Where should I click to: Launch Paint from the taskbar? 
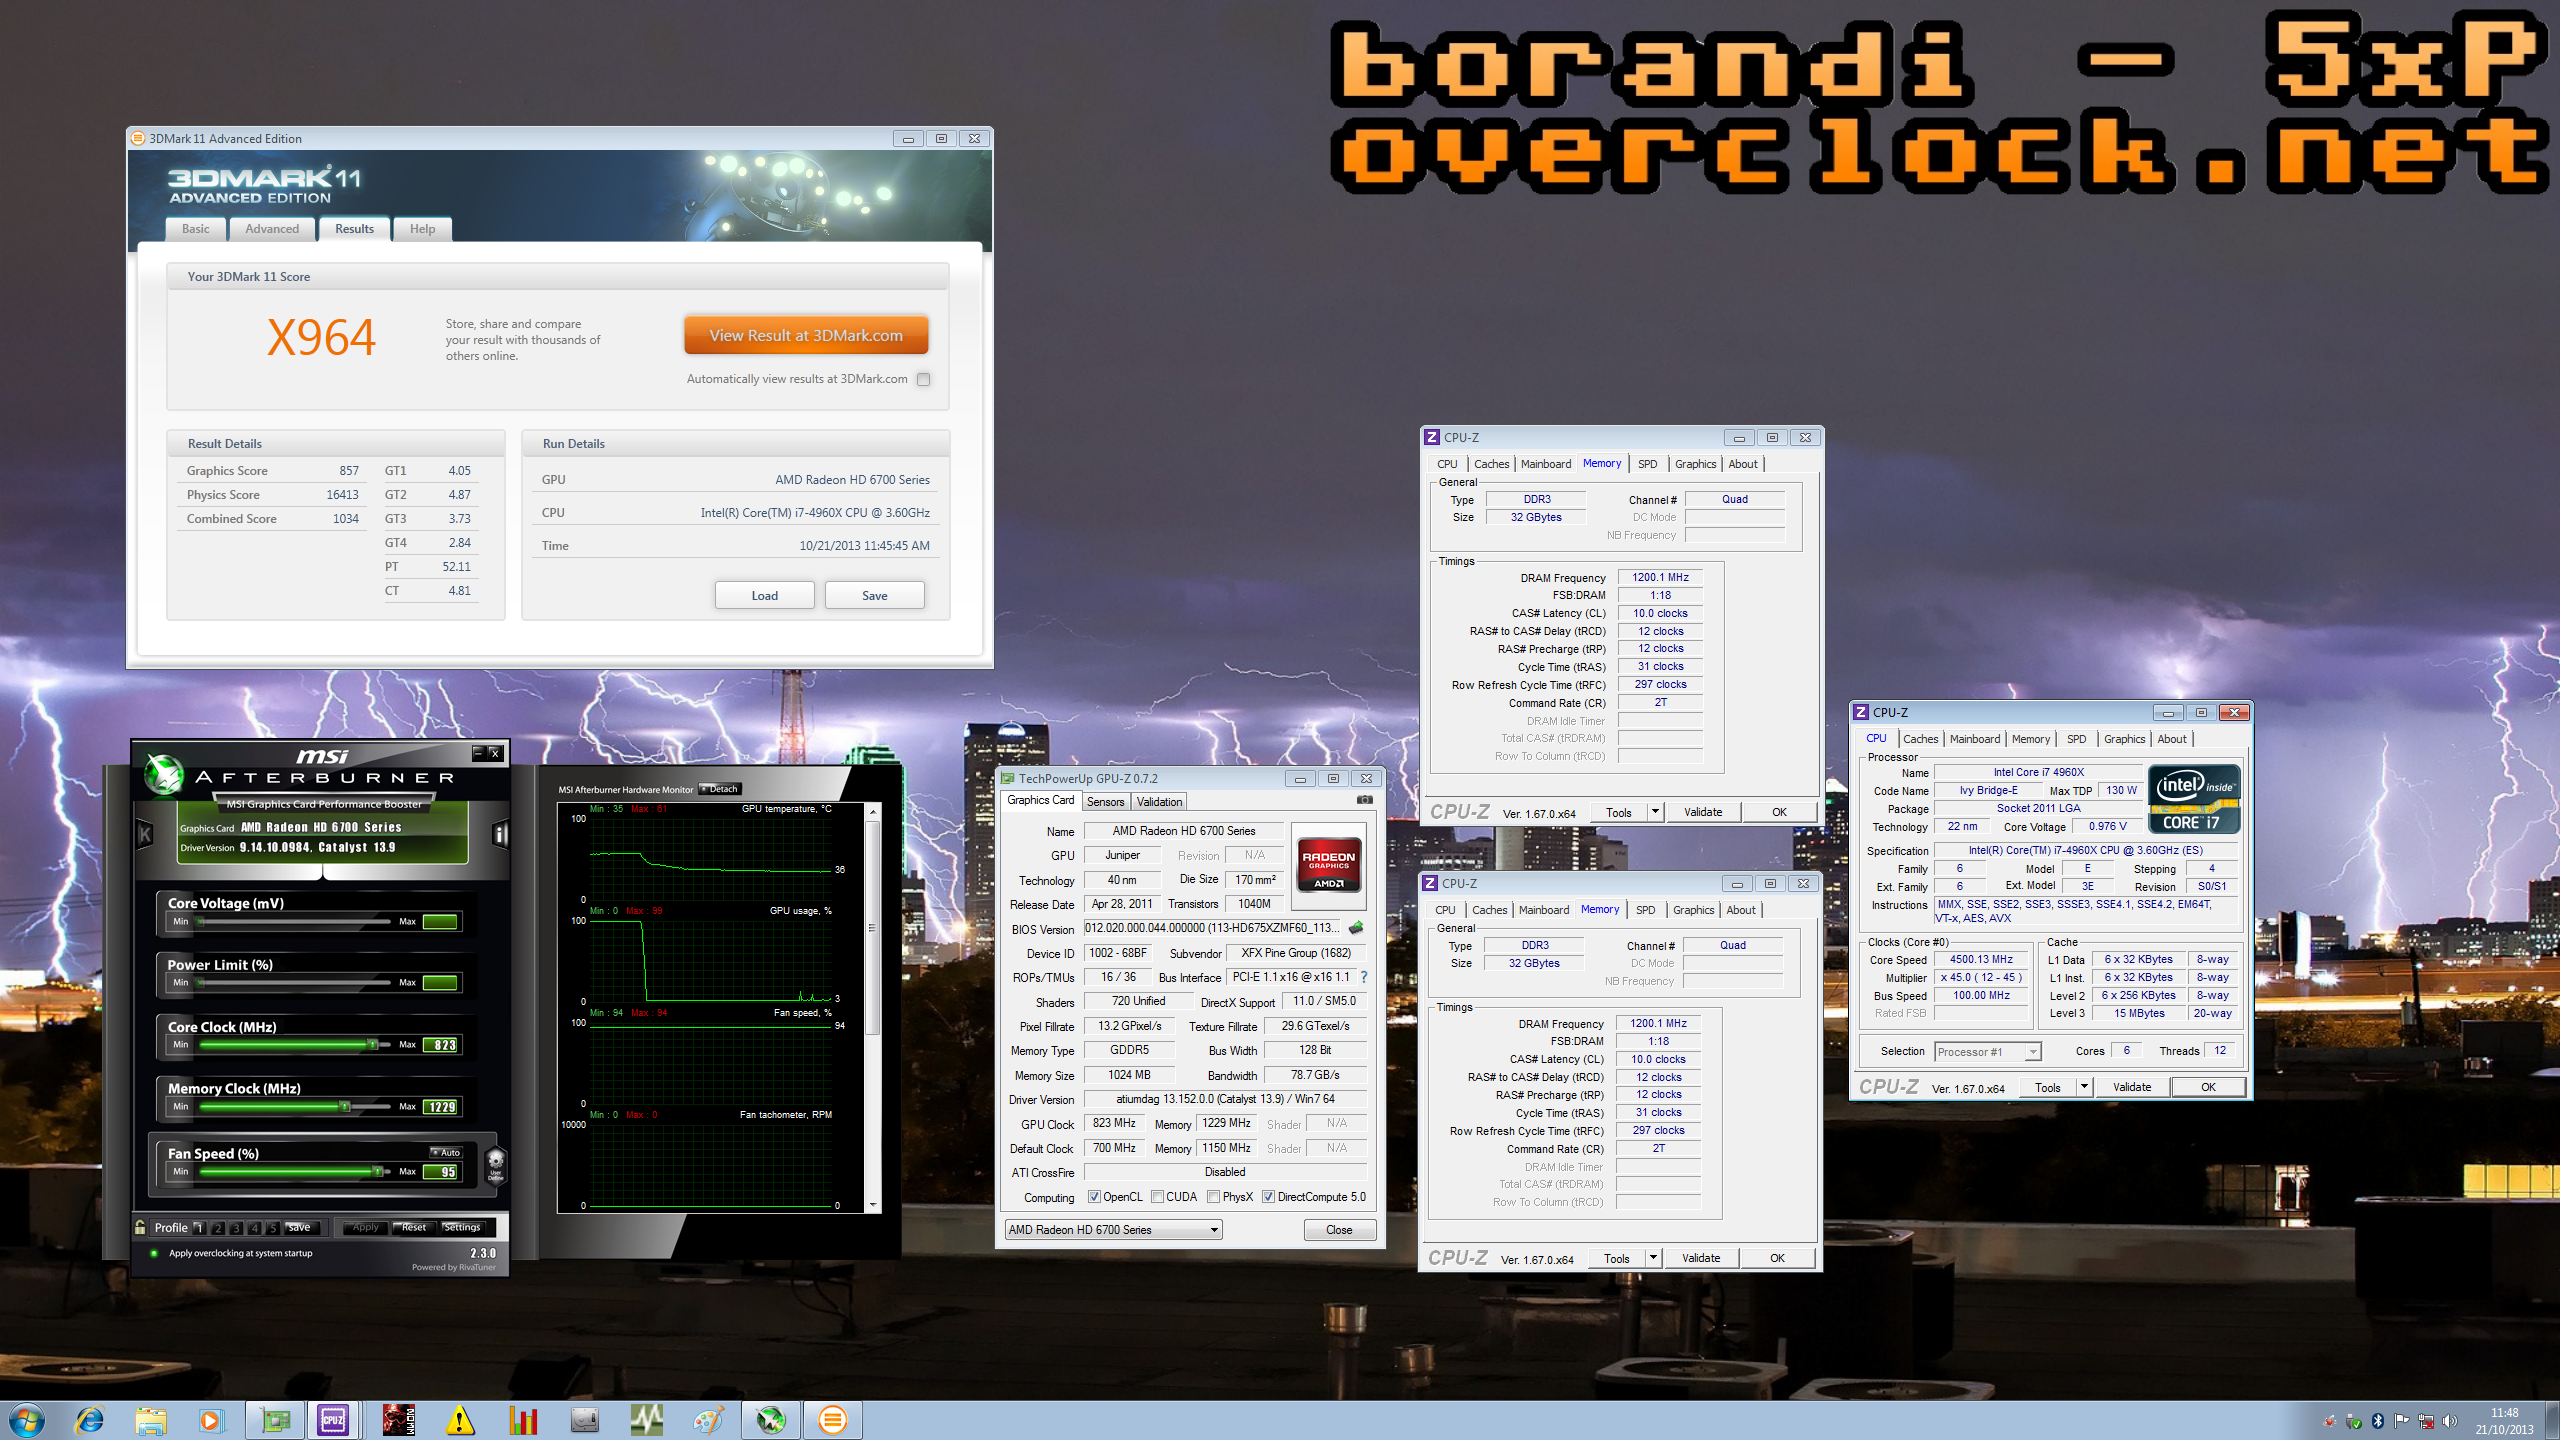pos(708,1420)
